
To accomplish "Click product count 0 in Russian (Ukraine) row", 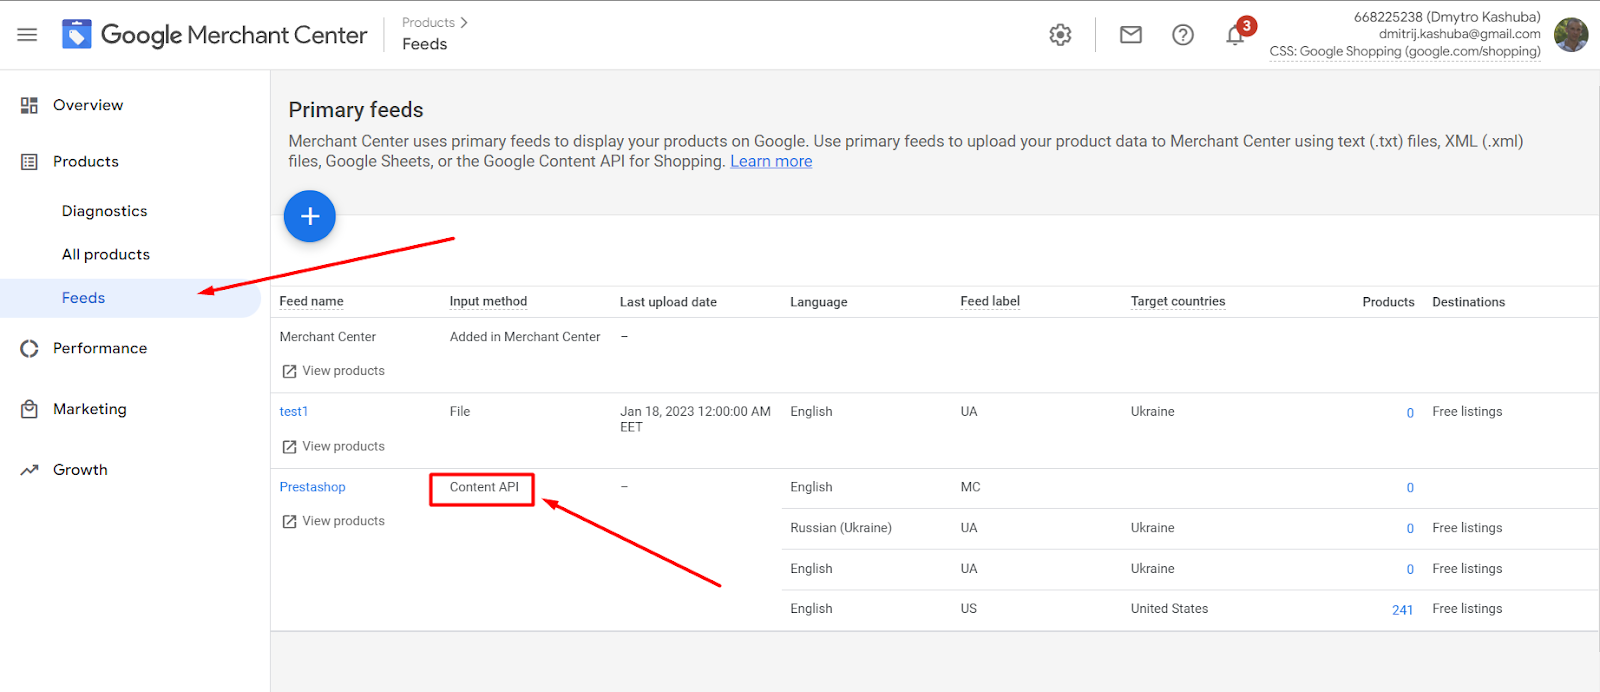I will [x=1410, y=529].
